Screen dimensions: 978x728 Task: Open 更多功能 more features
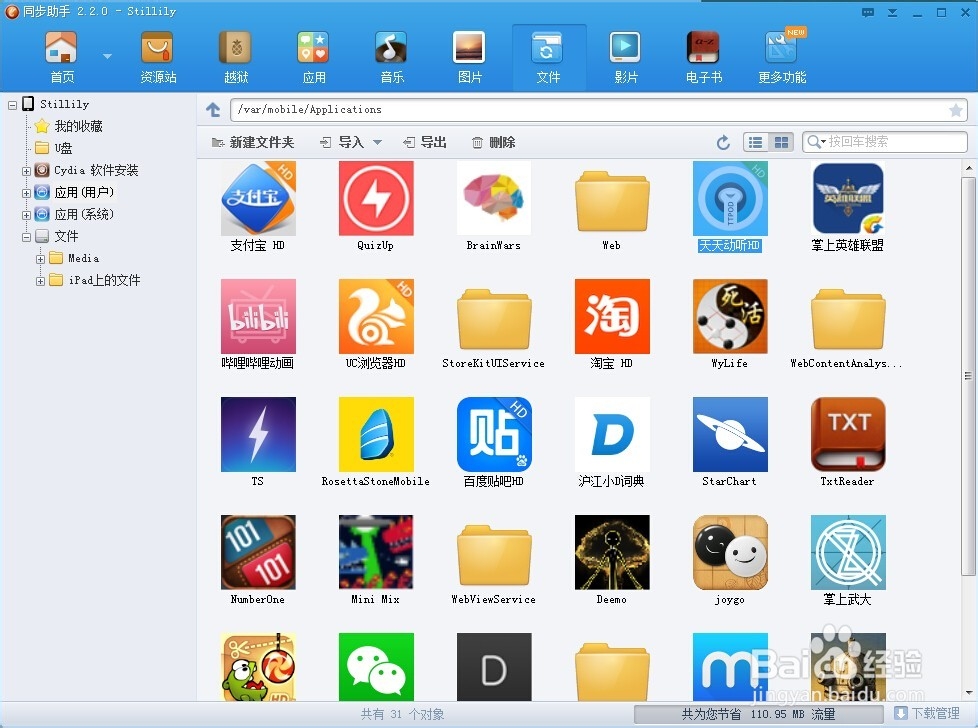[x=782, y=57]
